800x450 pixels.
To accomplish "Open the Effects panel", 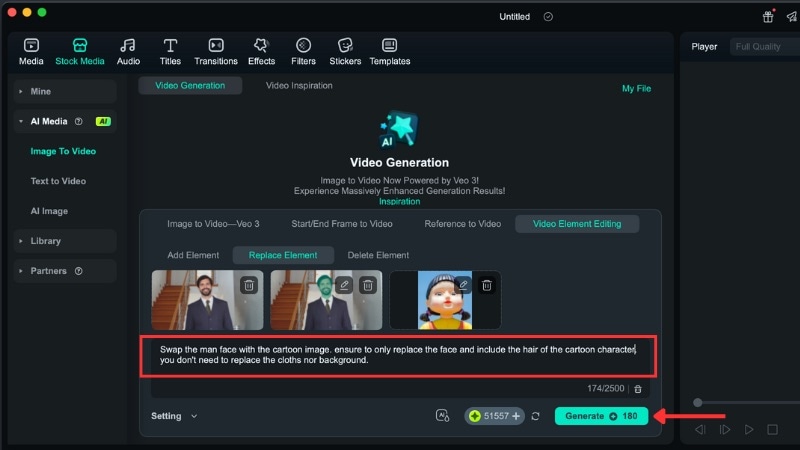I will (x=261, y=52).
